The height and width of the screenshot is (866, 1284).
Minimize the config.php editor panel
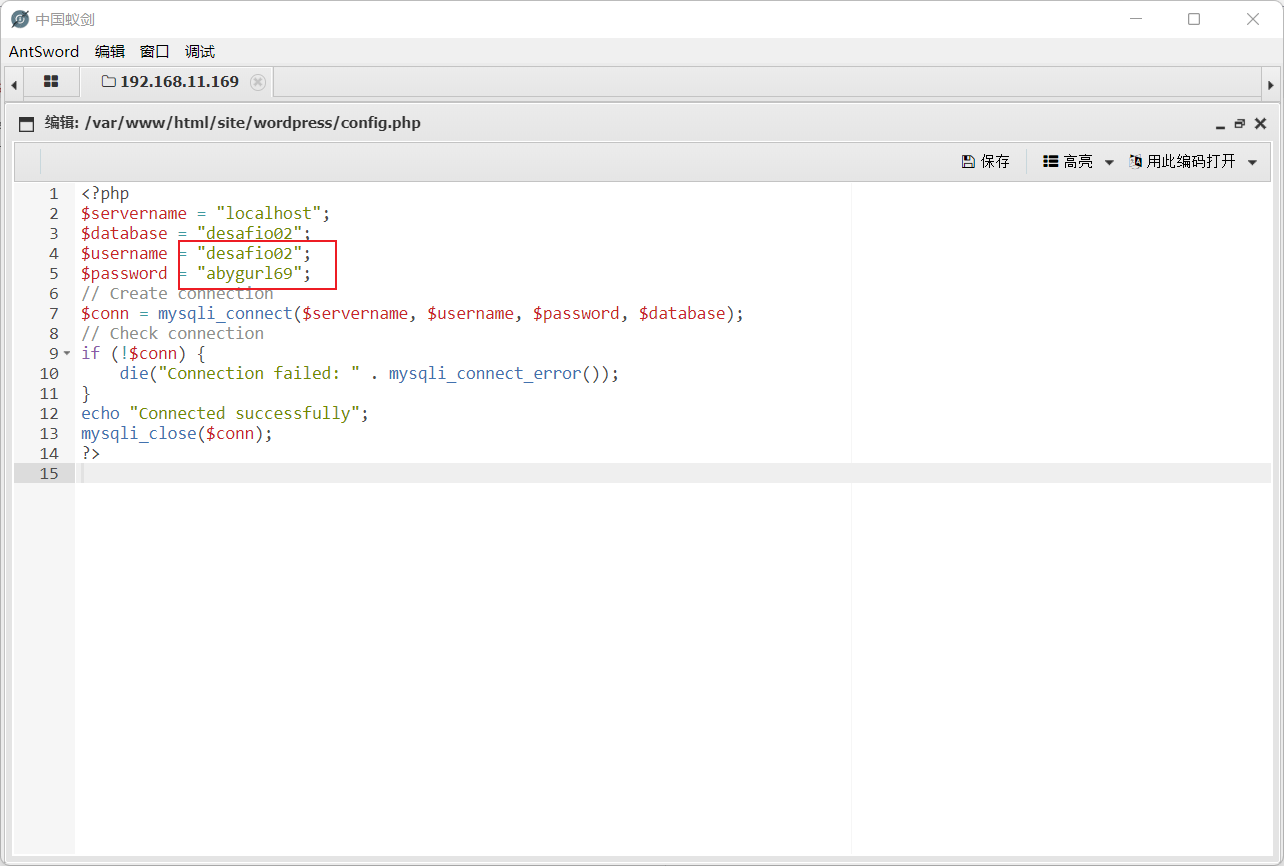(x=1220, y=125)
